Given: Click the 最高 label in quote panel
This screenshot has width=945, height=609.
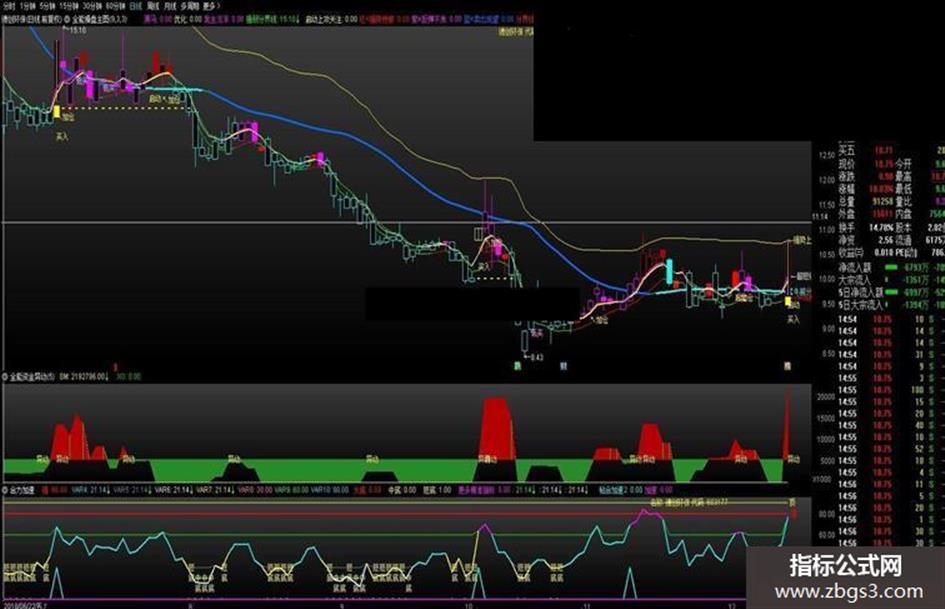Looking at the screenshot, I should tap(903, 176).
